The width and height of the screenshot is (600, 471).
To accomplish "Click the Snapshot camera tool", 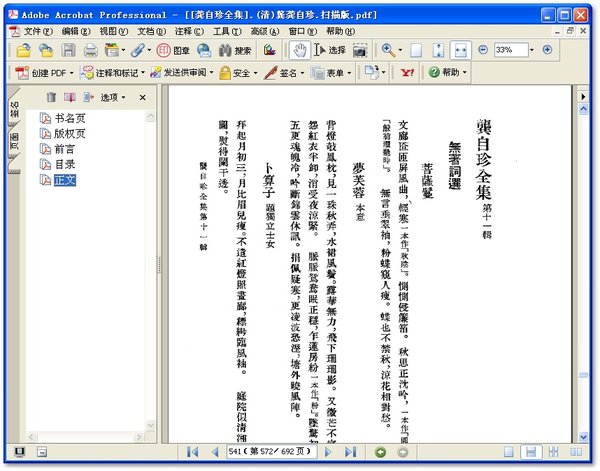I will [360, 50].
